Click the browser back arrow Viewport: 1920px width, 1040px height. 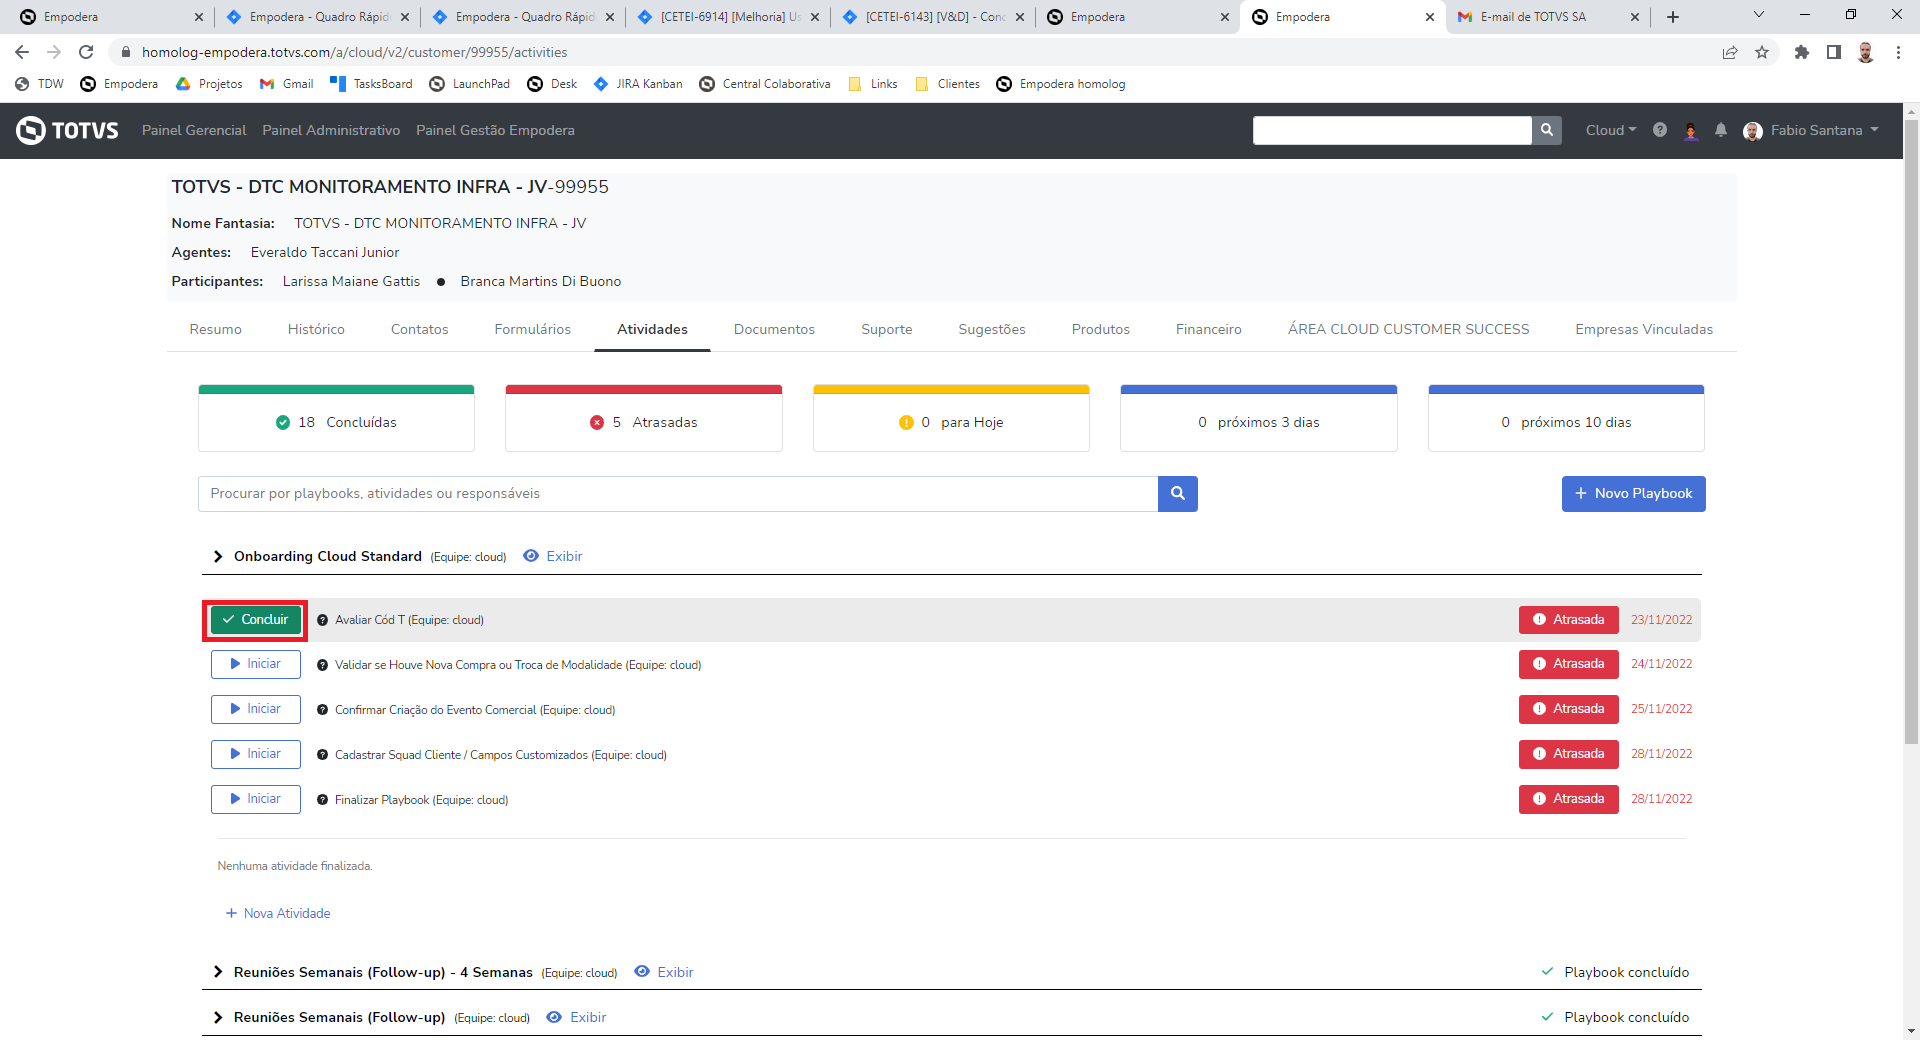click(x=22, y=52)
